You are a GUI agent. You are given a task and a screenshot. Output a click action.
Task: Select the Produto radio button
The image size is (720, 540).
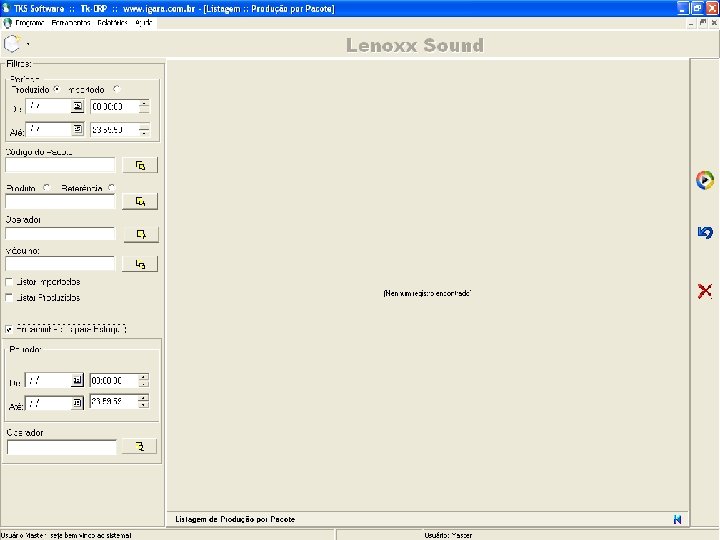(x=46, y=188)
